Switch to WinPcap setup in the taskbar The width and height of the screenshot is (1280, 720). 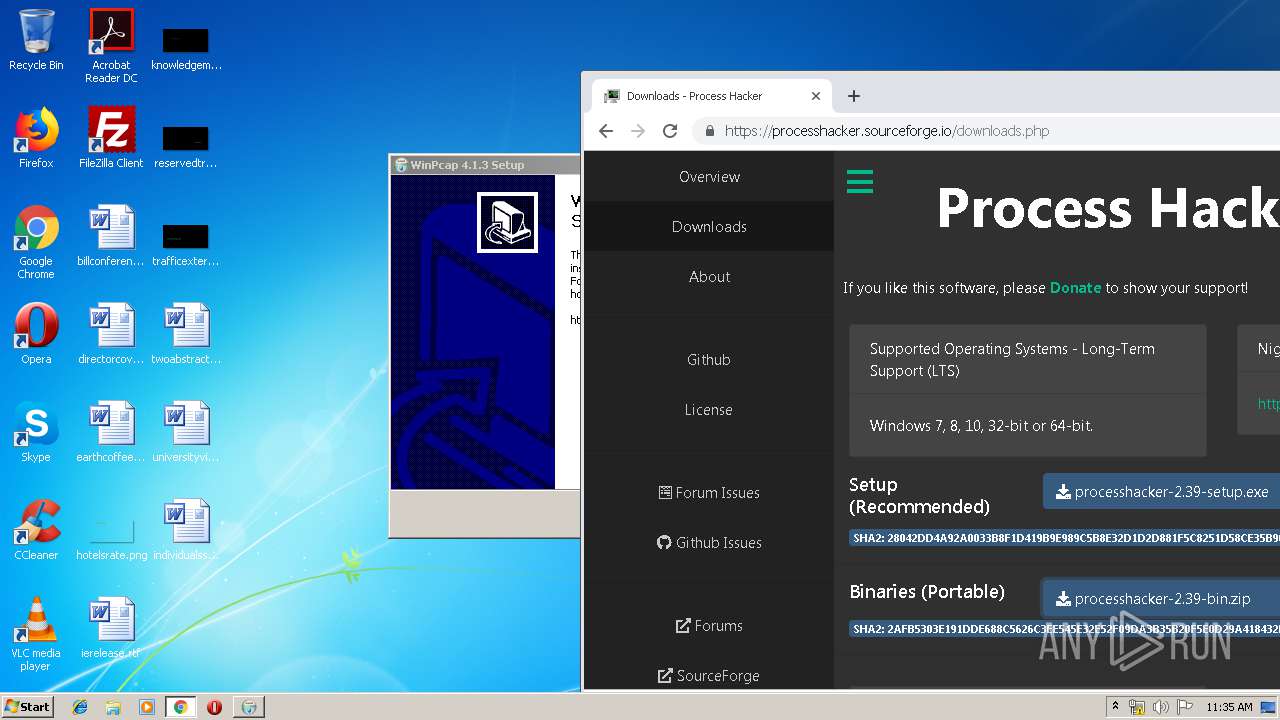click(249, 707)
